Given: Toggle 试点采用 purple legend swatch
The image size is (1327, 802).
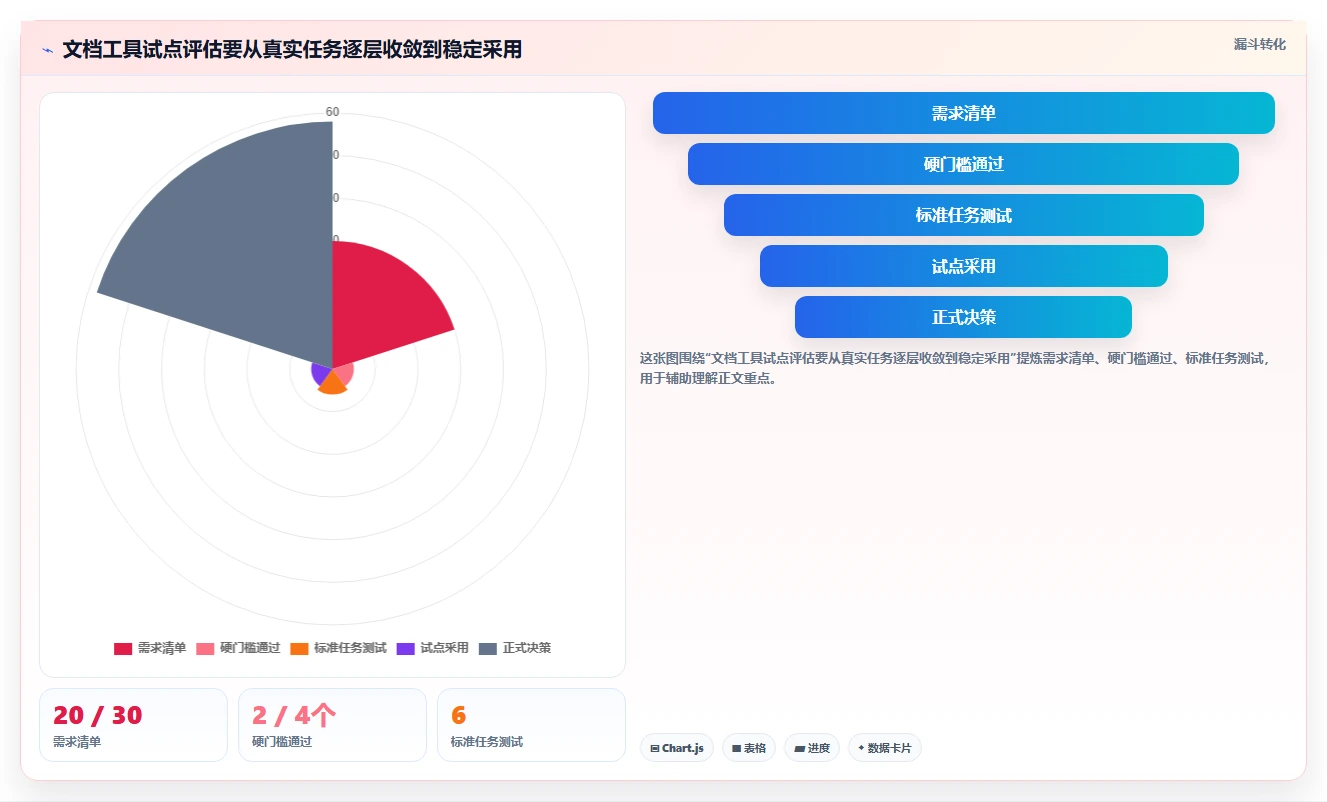Looking at the screenshot, I should click(x=406, y=649).
